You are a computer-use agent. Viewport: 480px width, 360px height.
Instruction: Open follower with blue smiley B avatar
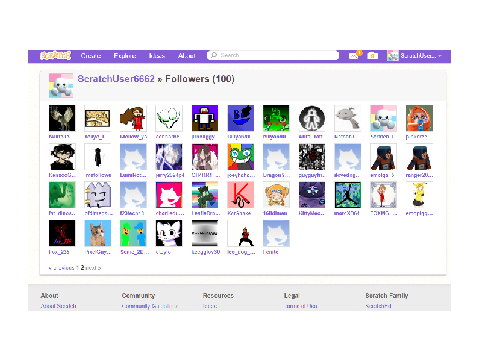[x=241, y=118]
